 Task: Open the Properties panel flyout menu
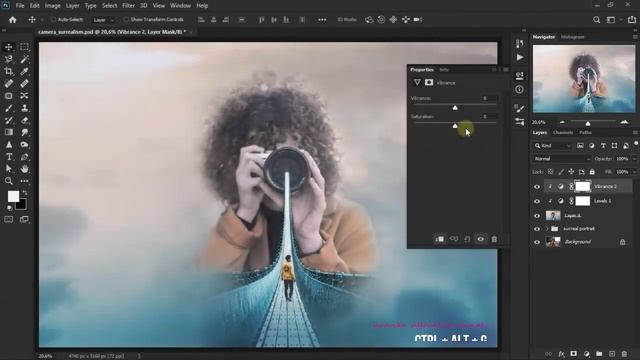506,70
